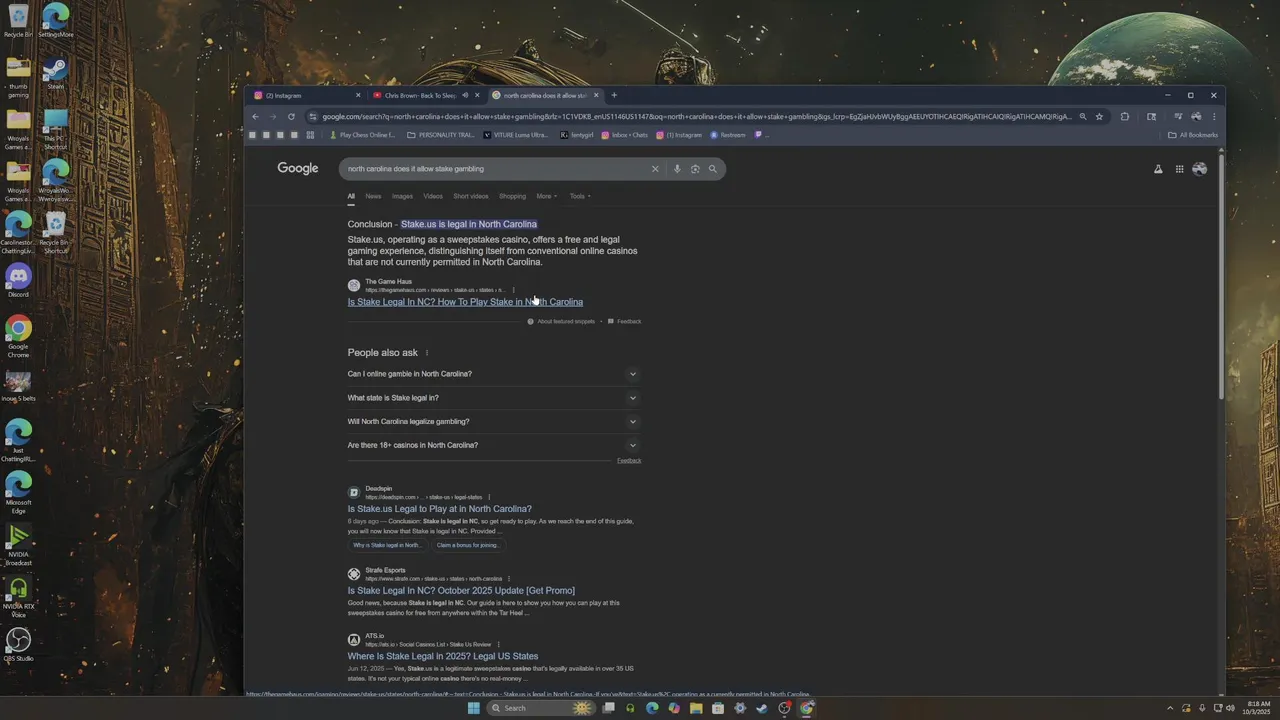
Task: Click the Chrome address bar URL
Action: (x=696, y=116)
